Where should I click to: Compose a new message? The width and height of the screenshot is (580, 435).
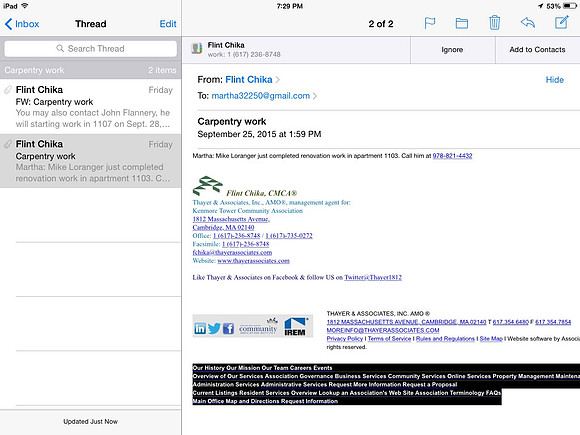pos(562,22)
